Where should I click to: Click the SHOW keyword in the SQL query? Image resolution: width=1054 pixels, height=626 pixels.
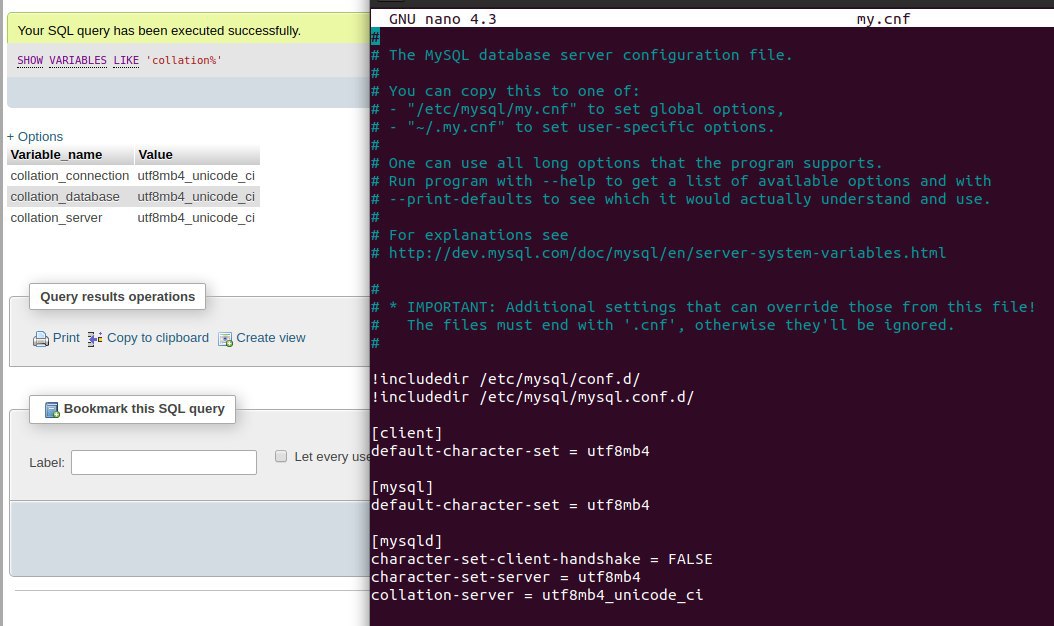click(x=30, y=60)
